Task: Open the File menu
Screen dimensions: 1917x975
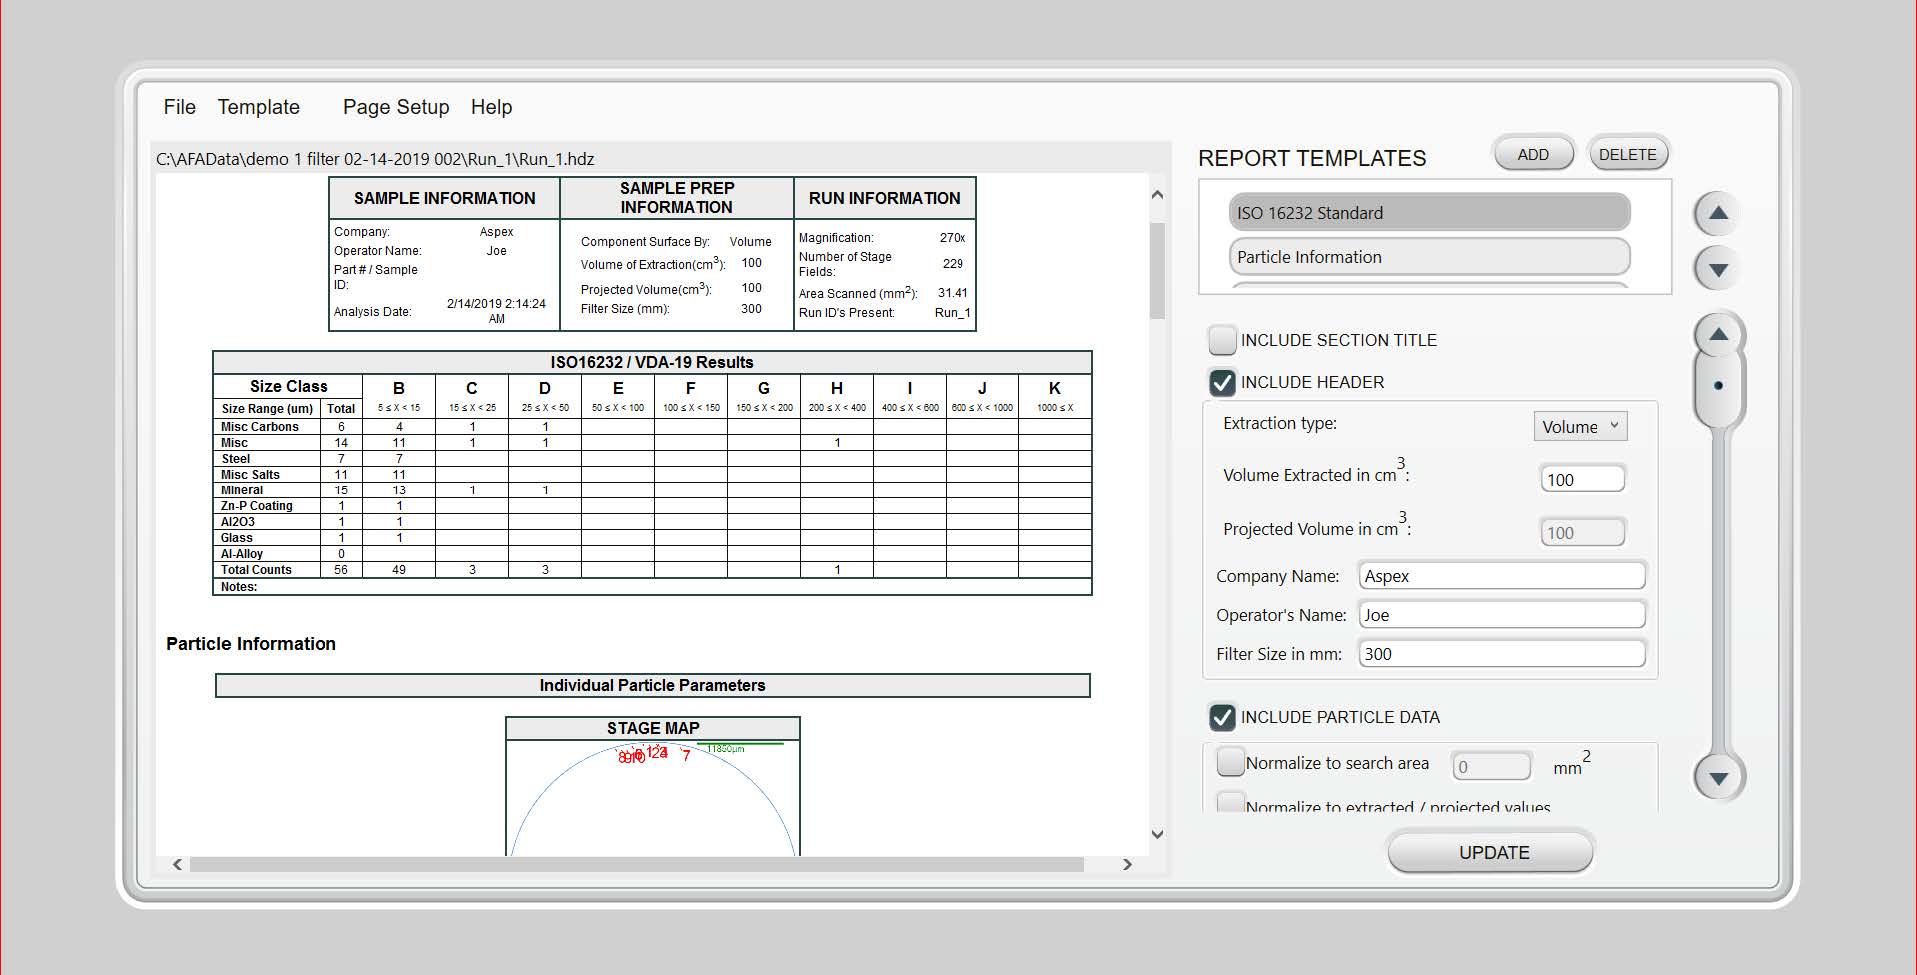Action: 179,107
